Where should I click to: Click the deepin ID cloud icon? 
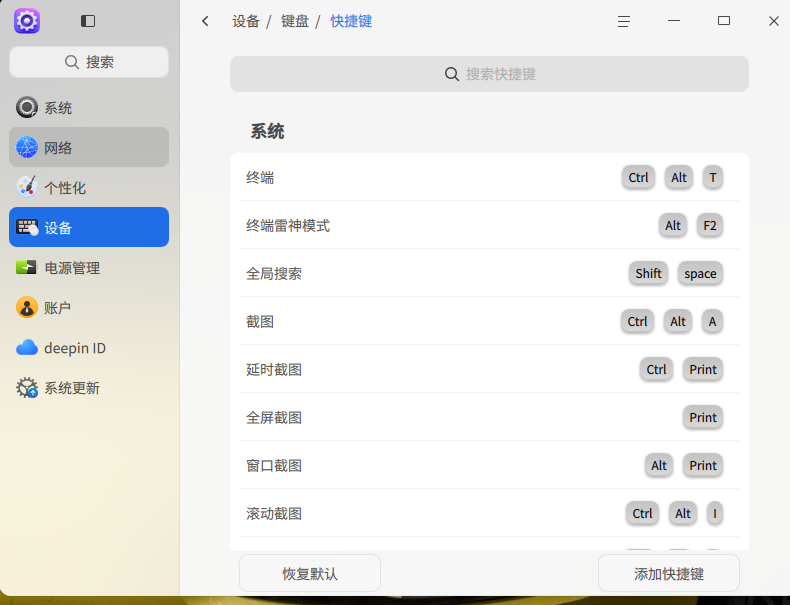tap(26, 348)
